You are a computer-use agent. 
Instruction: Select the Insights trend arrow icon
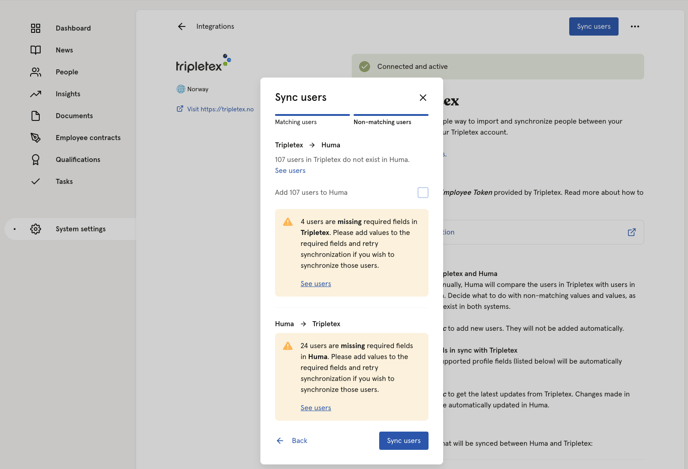coord(36,94)
